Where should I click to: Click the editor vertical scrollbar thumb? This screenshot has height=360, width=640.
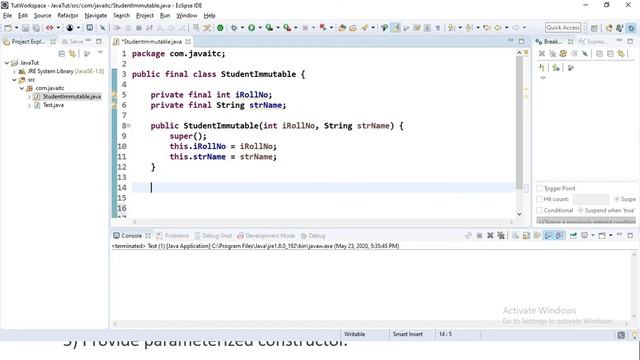(519, 122)
